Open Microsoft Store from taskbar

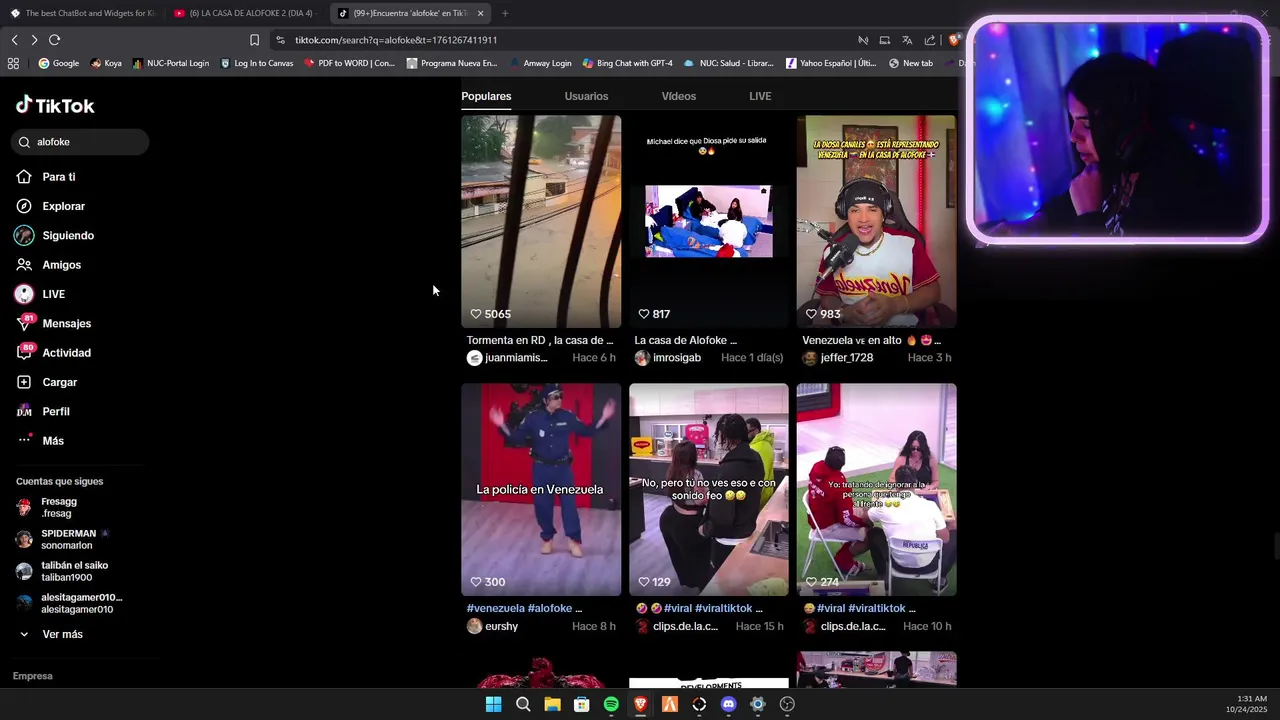click(x=582, y=704)
